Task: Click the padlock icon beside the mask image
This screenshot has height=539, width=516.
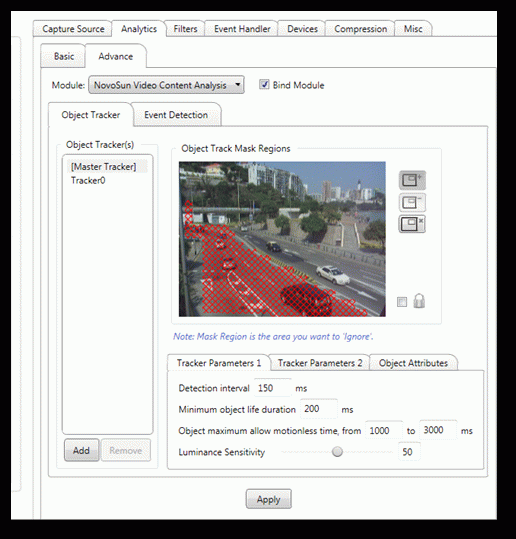Action: (x=419, y=301)
